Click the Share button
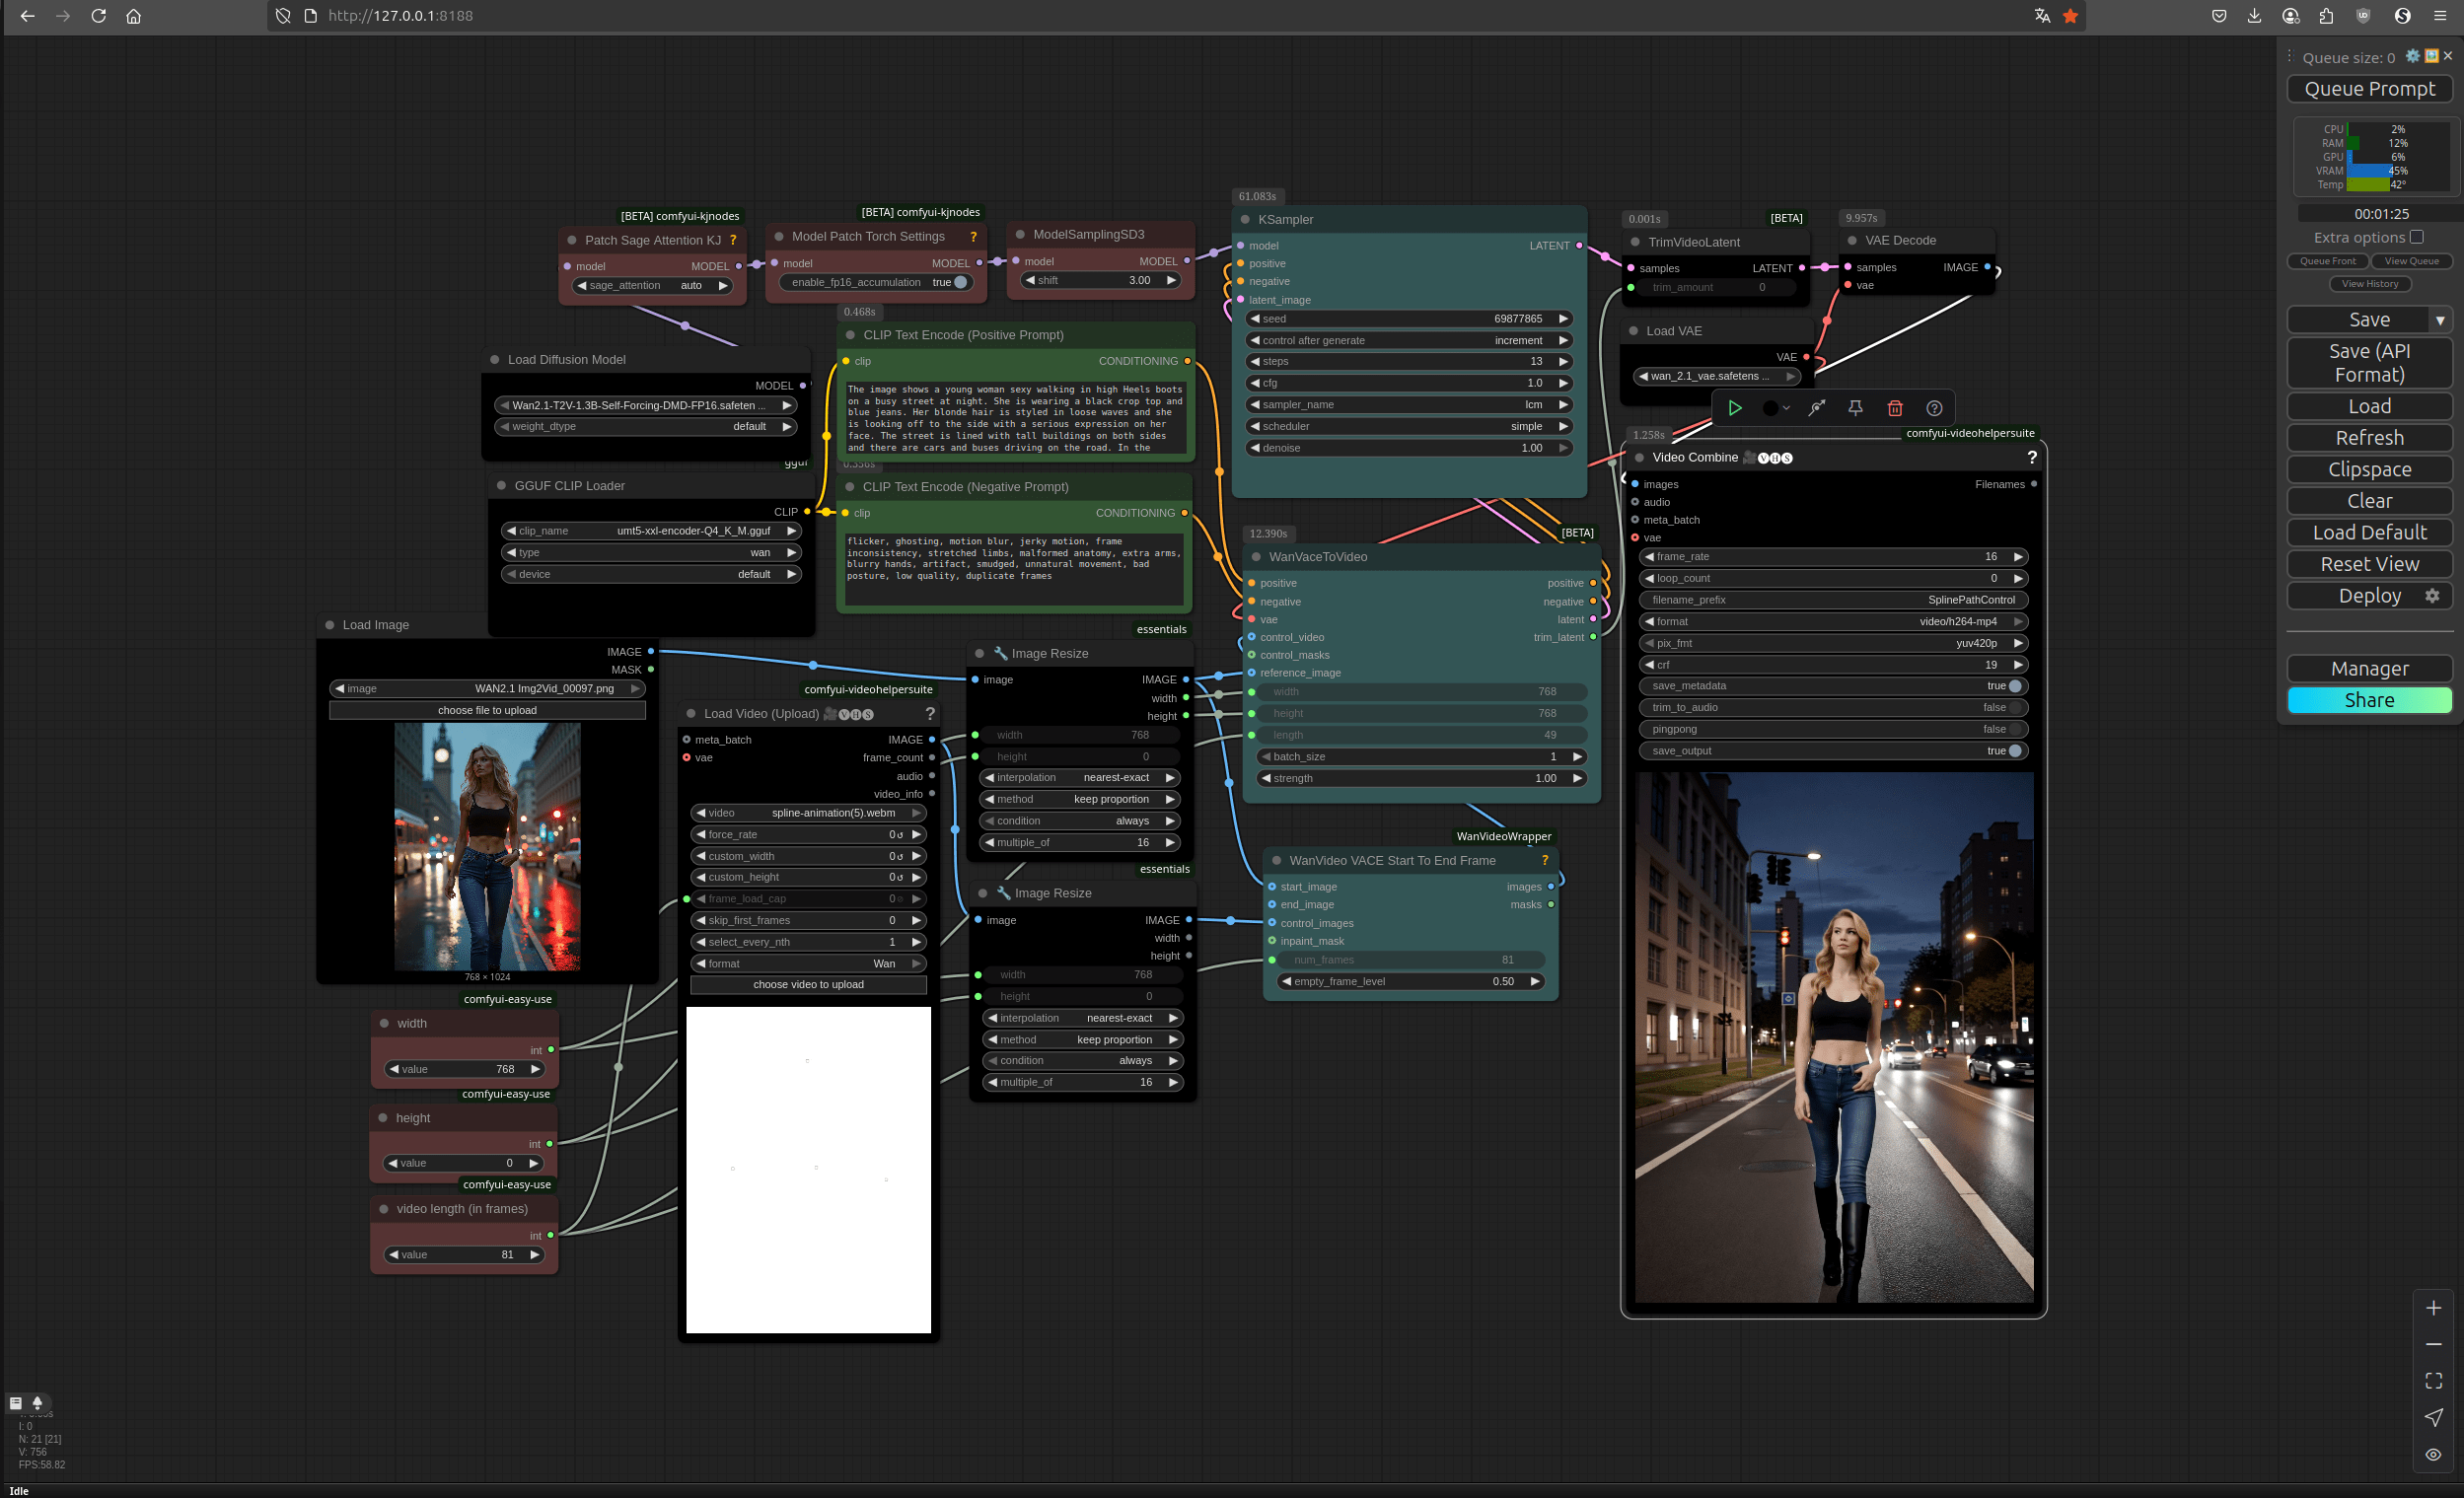This screenshot has width=2464, height=1498. [2369, 700]
